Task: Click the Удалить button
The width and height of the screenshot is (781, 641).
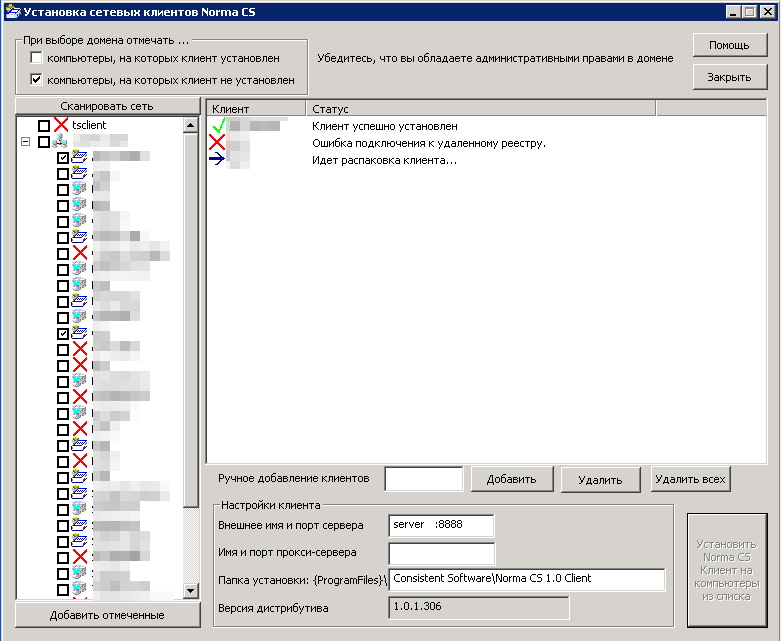Action: pyautogui.click(x=600, y=480)
